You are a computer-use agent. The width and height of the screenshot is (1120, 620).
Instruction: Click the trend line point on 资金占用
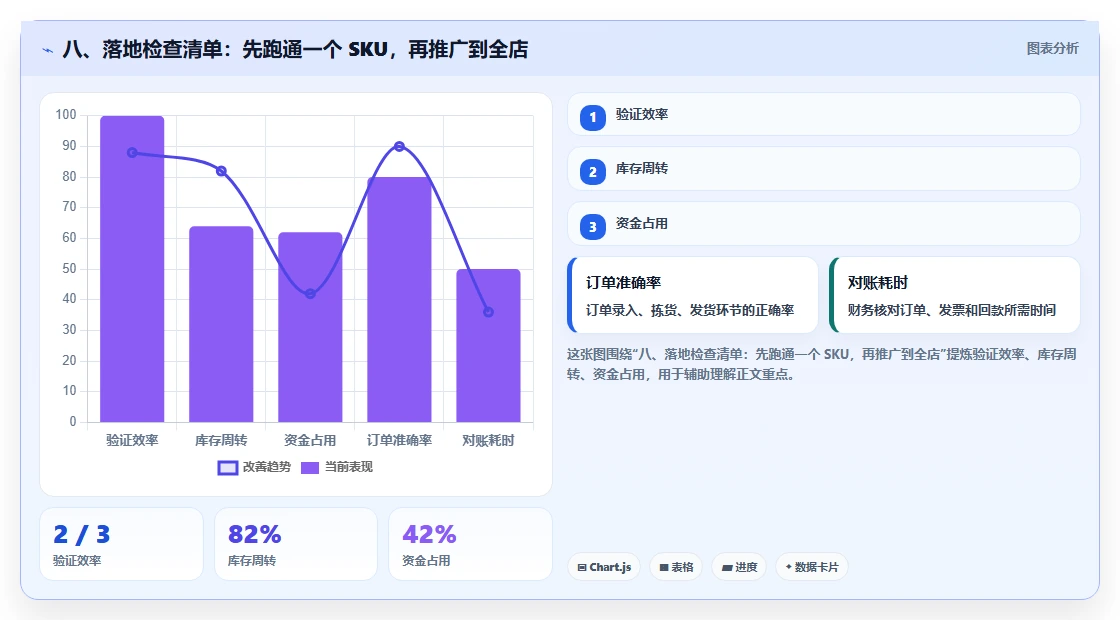click(x=310, y=294)
